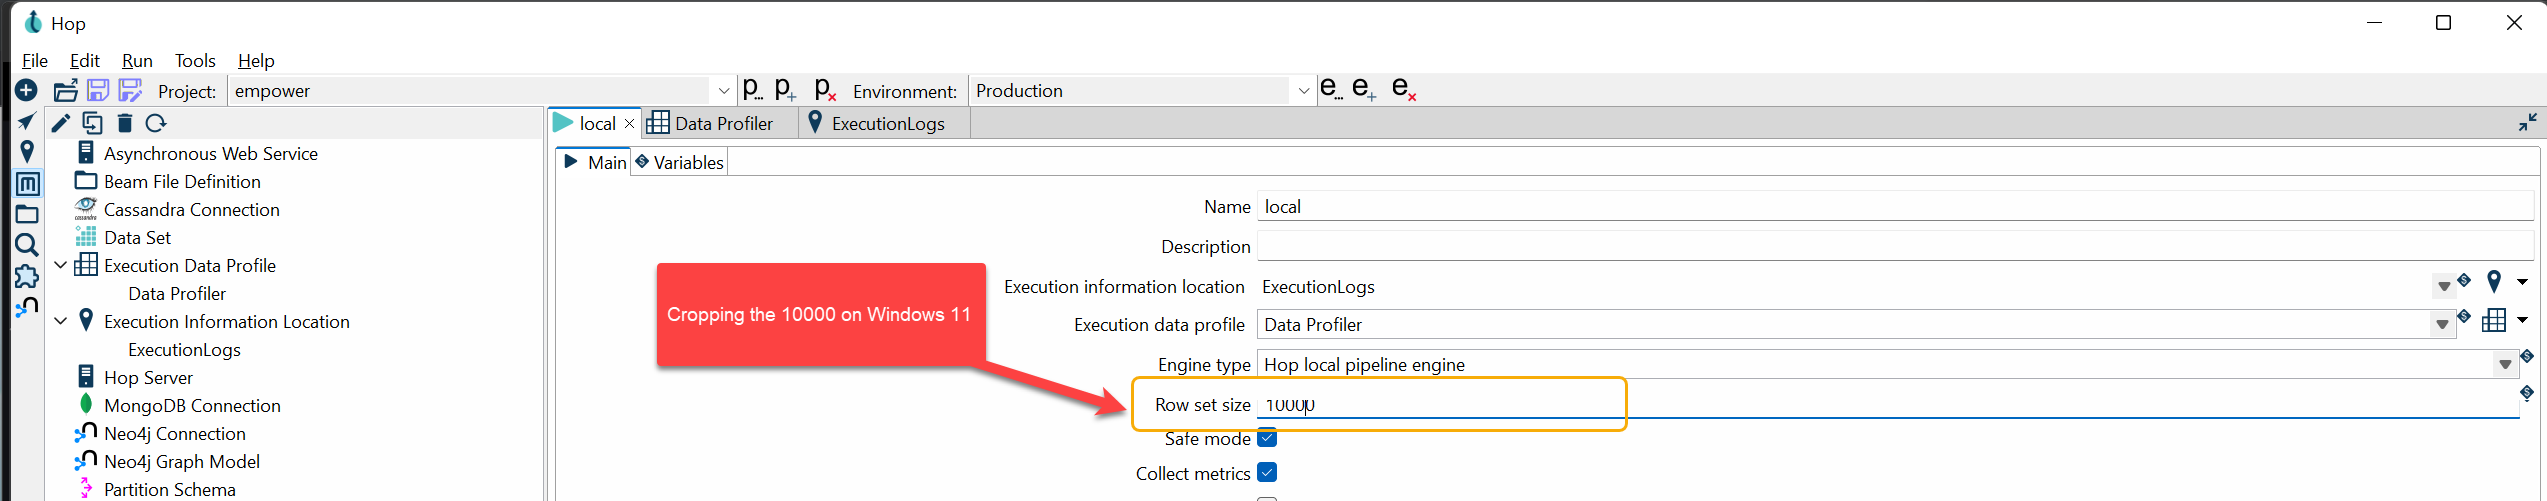The image size is (2547, 501).
Task: Open the Plugins perspective puzzle icon
Action: coord(27,276)
